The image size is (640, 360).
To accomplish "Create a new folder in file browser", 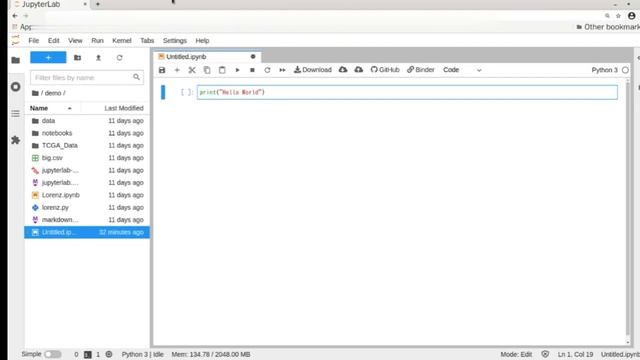I will [77, 58].
